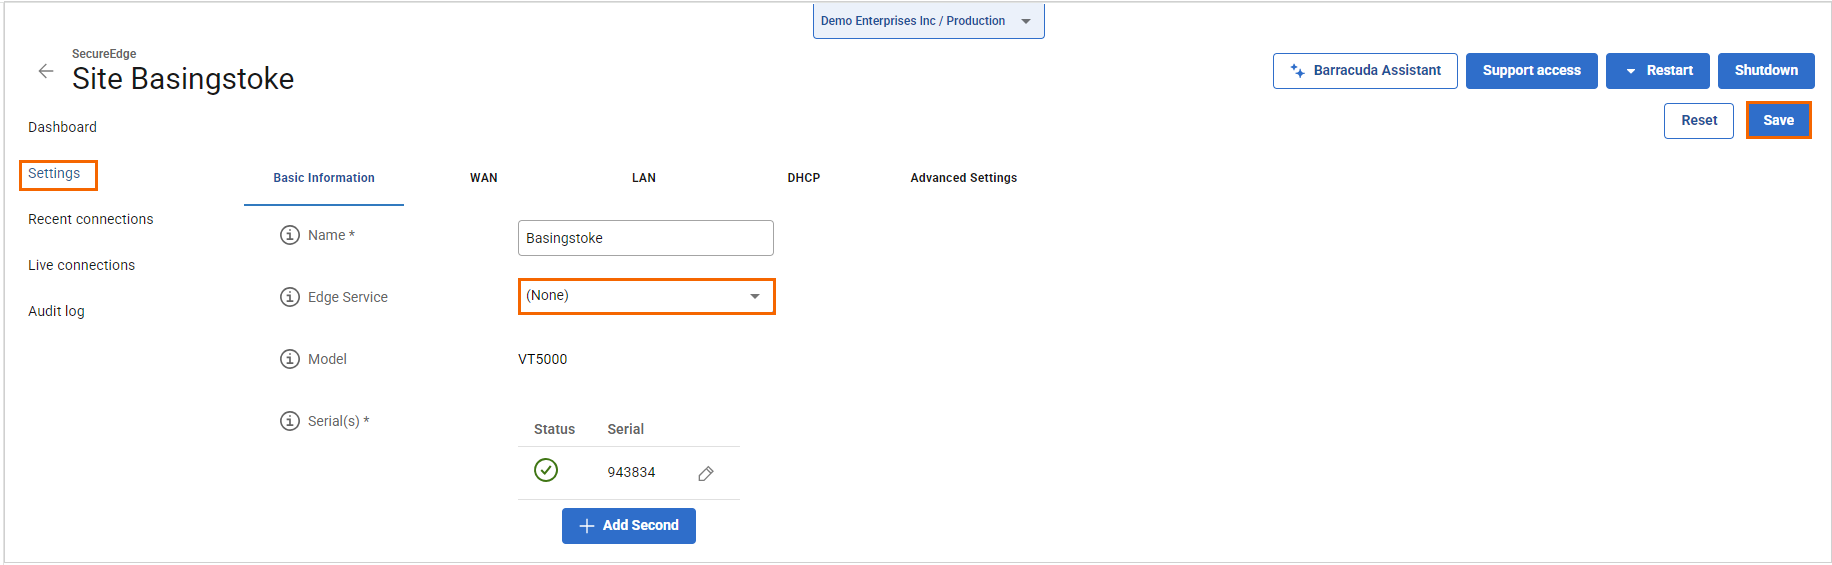Open the Advanced Settings tab
Viewport: 1832px width, 565px height.
point(963,178)
